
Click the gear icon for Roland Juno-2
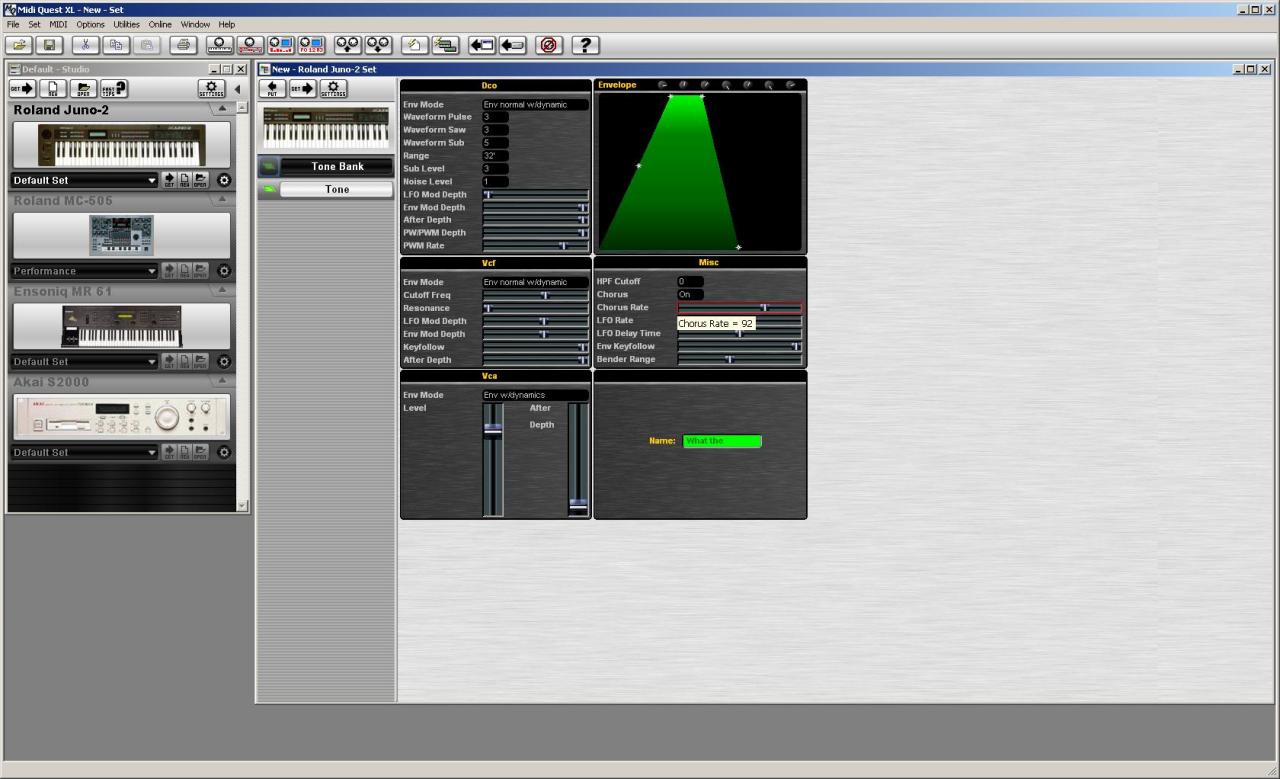click(224, 181)
